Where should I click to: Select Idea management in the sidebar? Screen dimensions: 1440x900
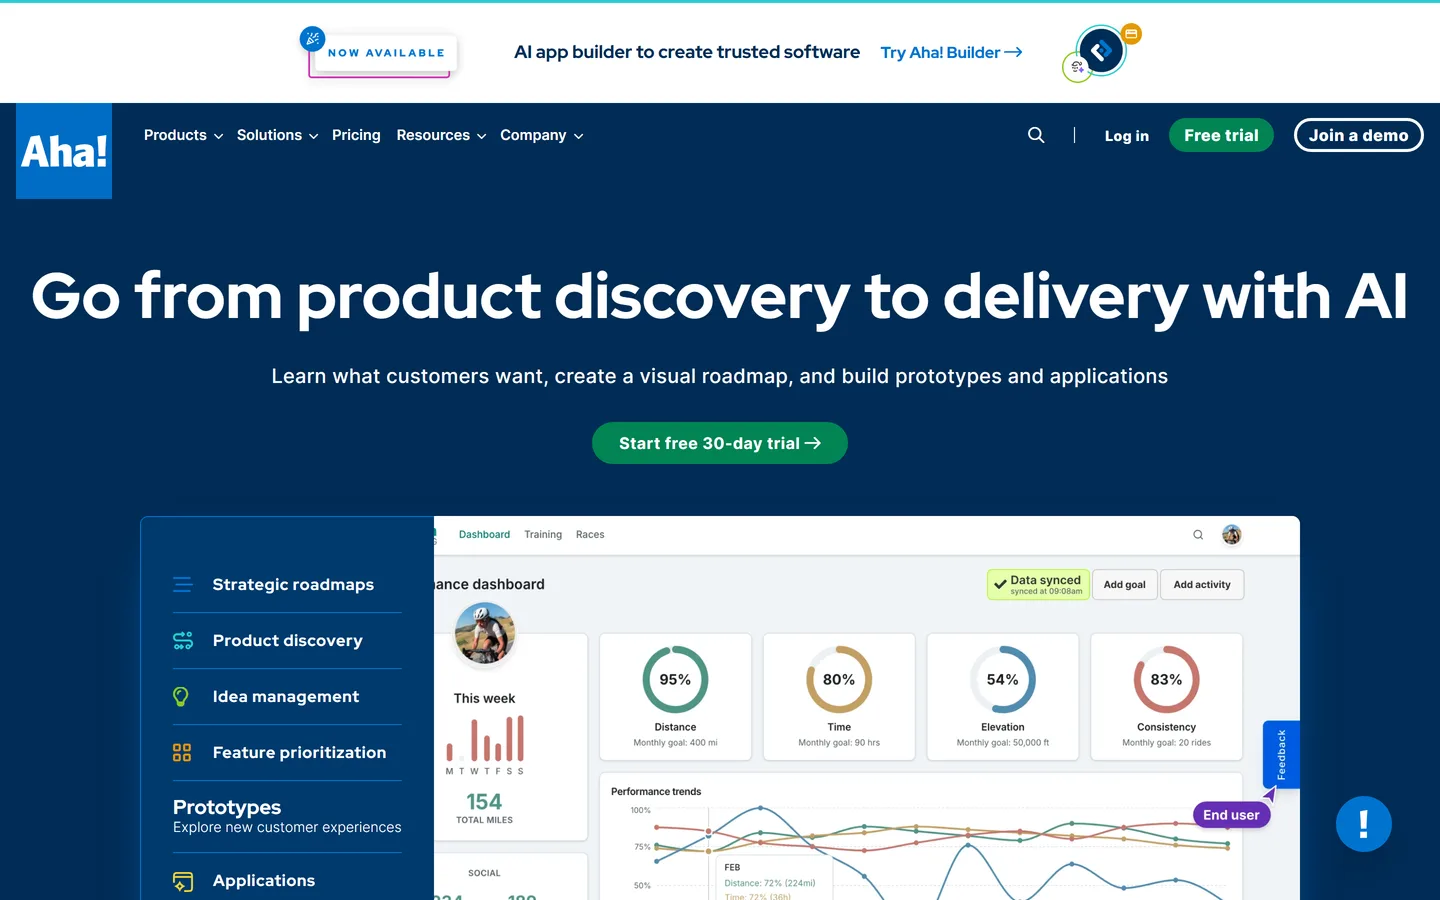coord(287,697)
